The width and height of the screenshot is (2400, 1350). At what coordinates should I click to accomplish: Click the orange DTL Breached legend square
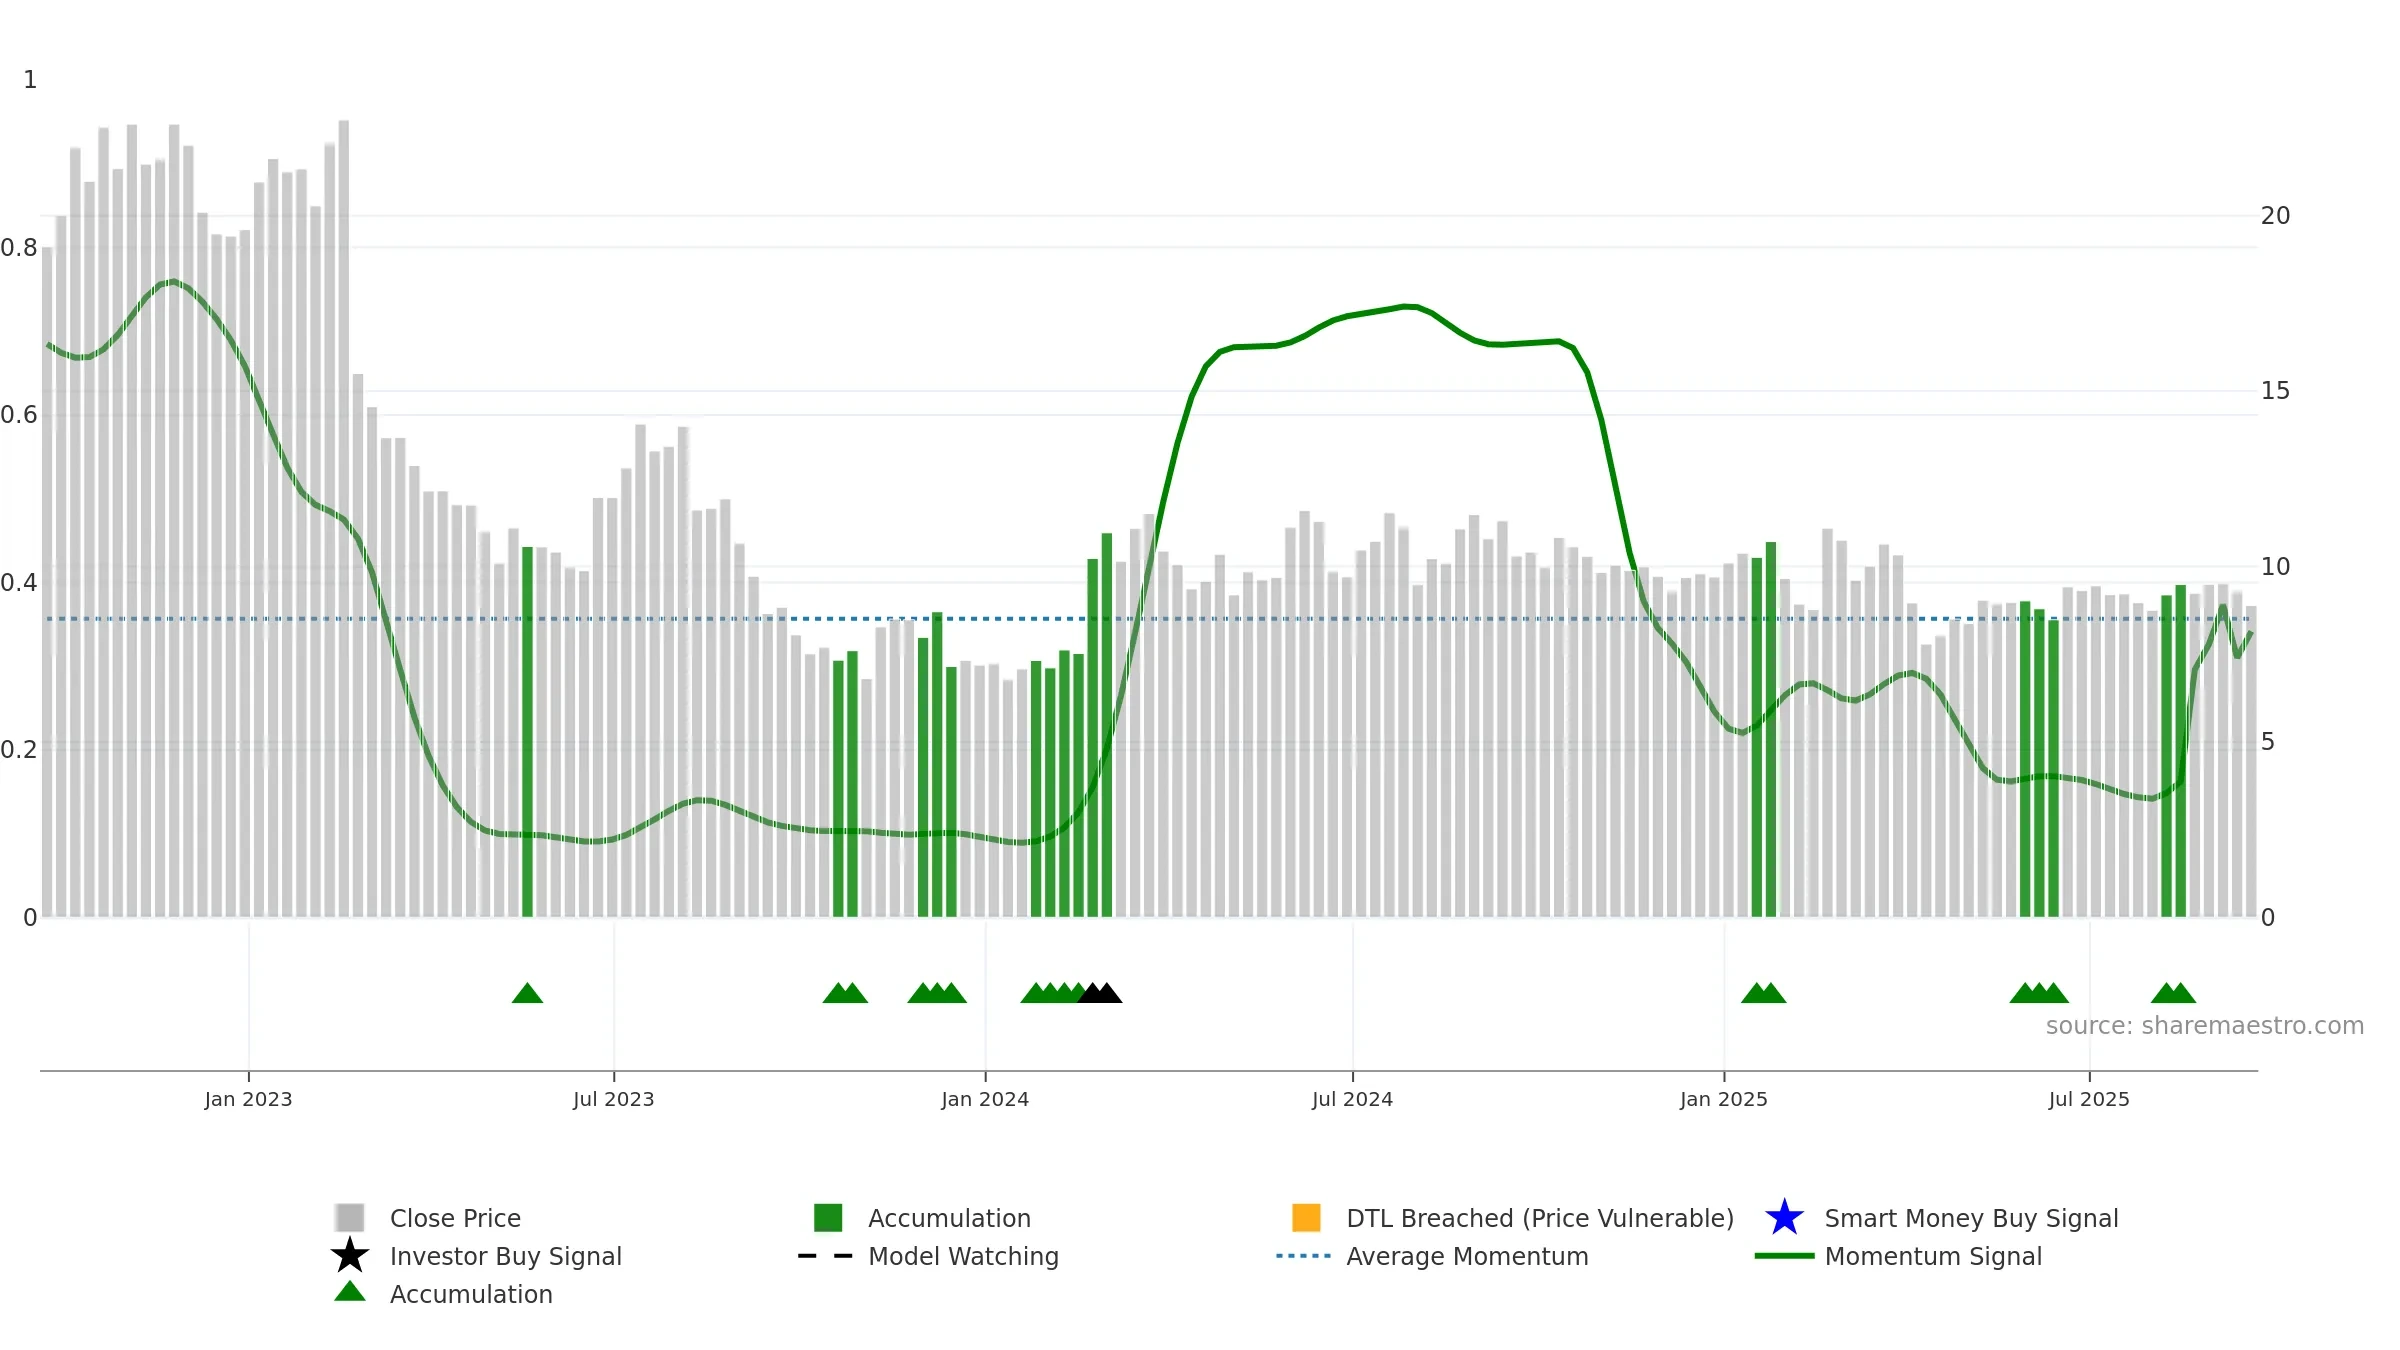[1306, 1217]
